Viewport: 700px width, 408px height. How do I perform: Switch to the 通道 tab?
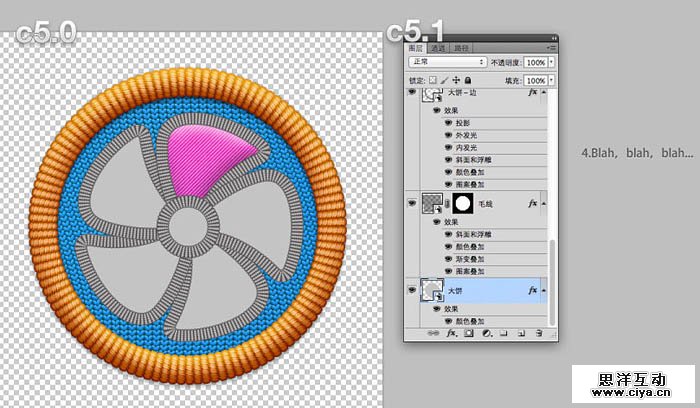(438, 48)
